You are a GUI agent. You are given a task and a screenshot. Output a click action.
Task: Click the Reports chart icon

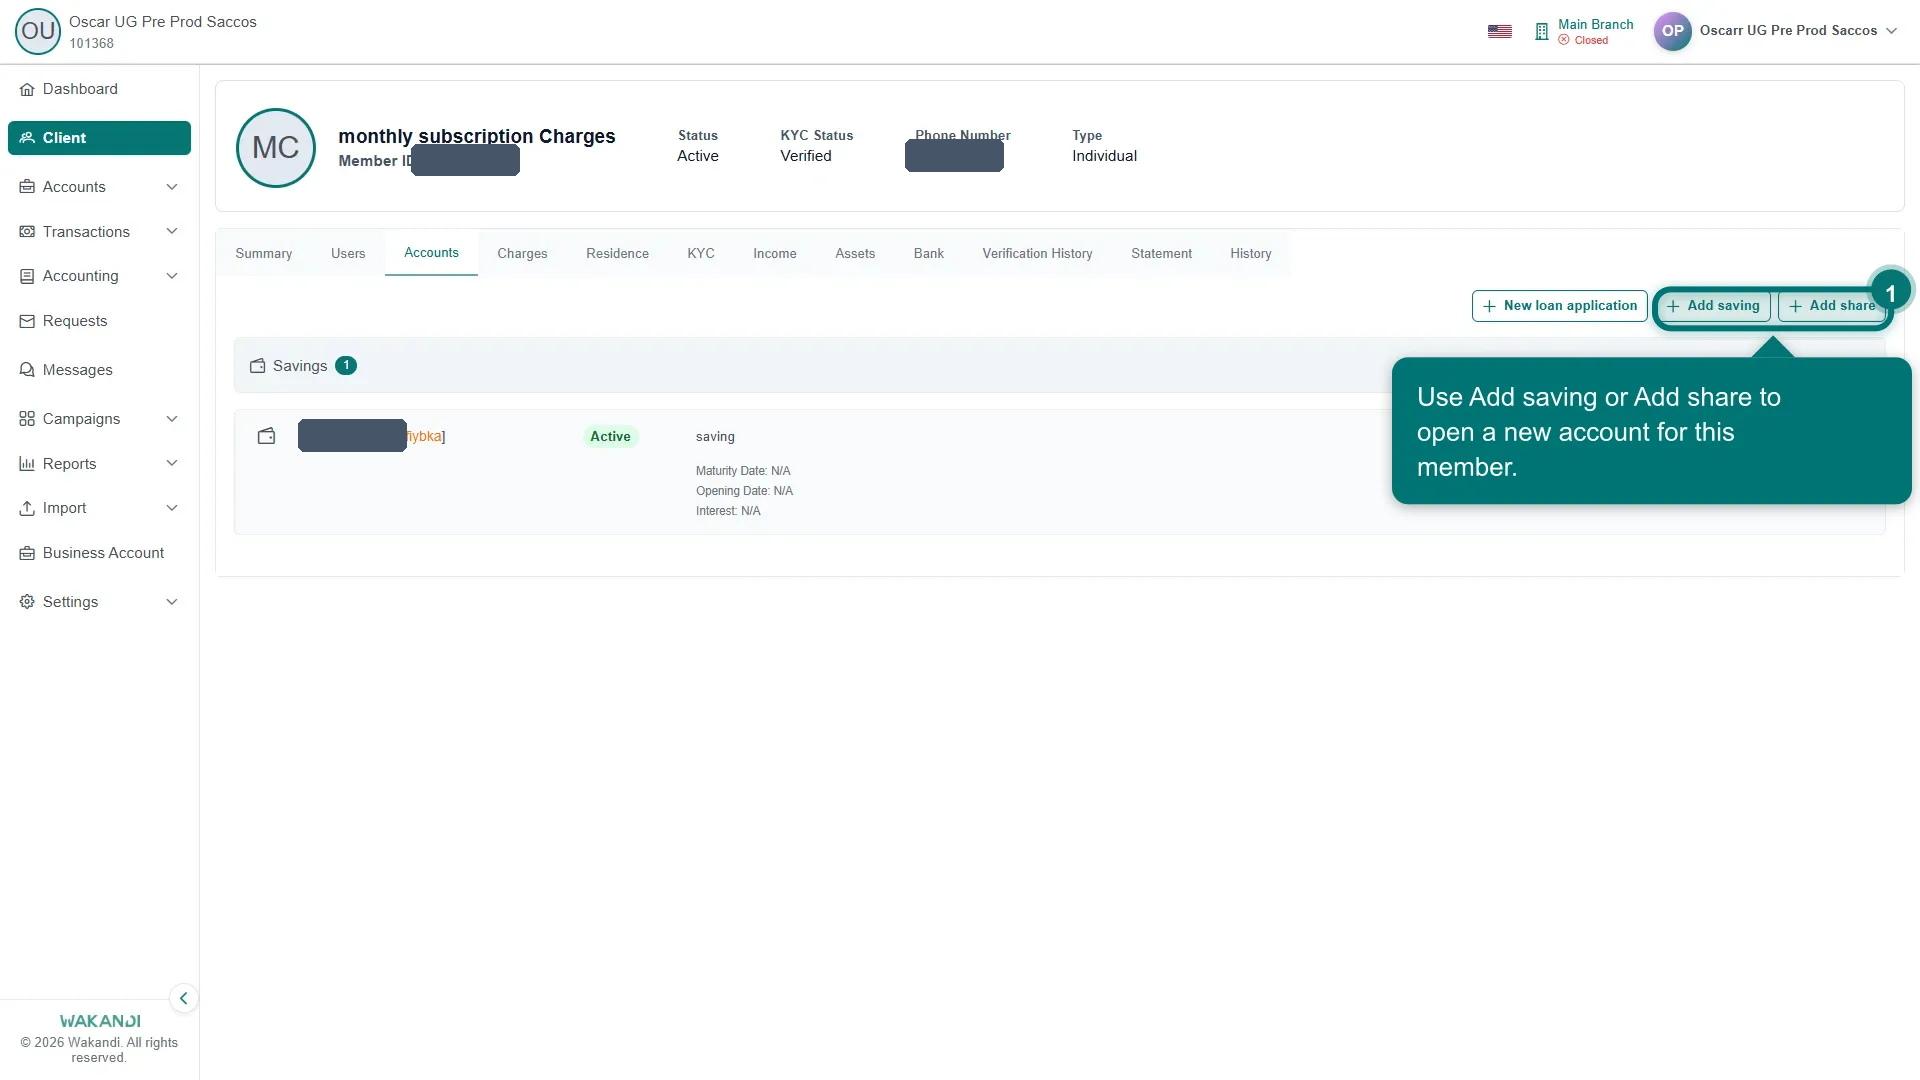click(x=27, y=464)
